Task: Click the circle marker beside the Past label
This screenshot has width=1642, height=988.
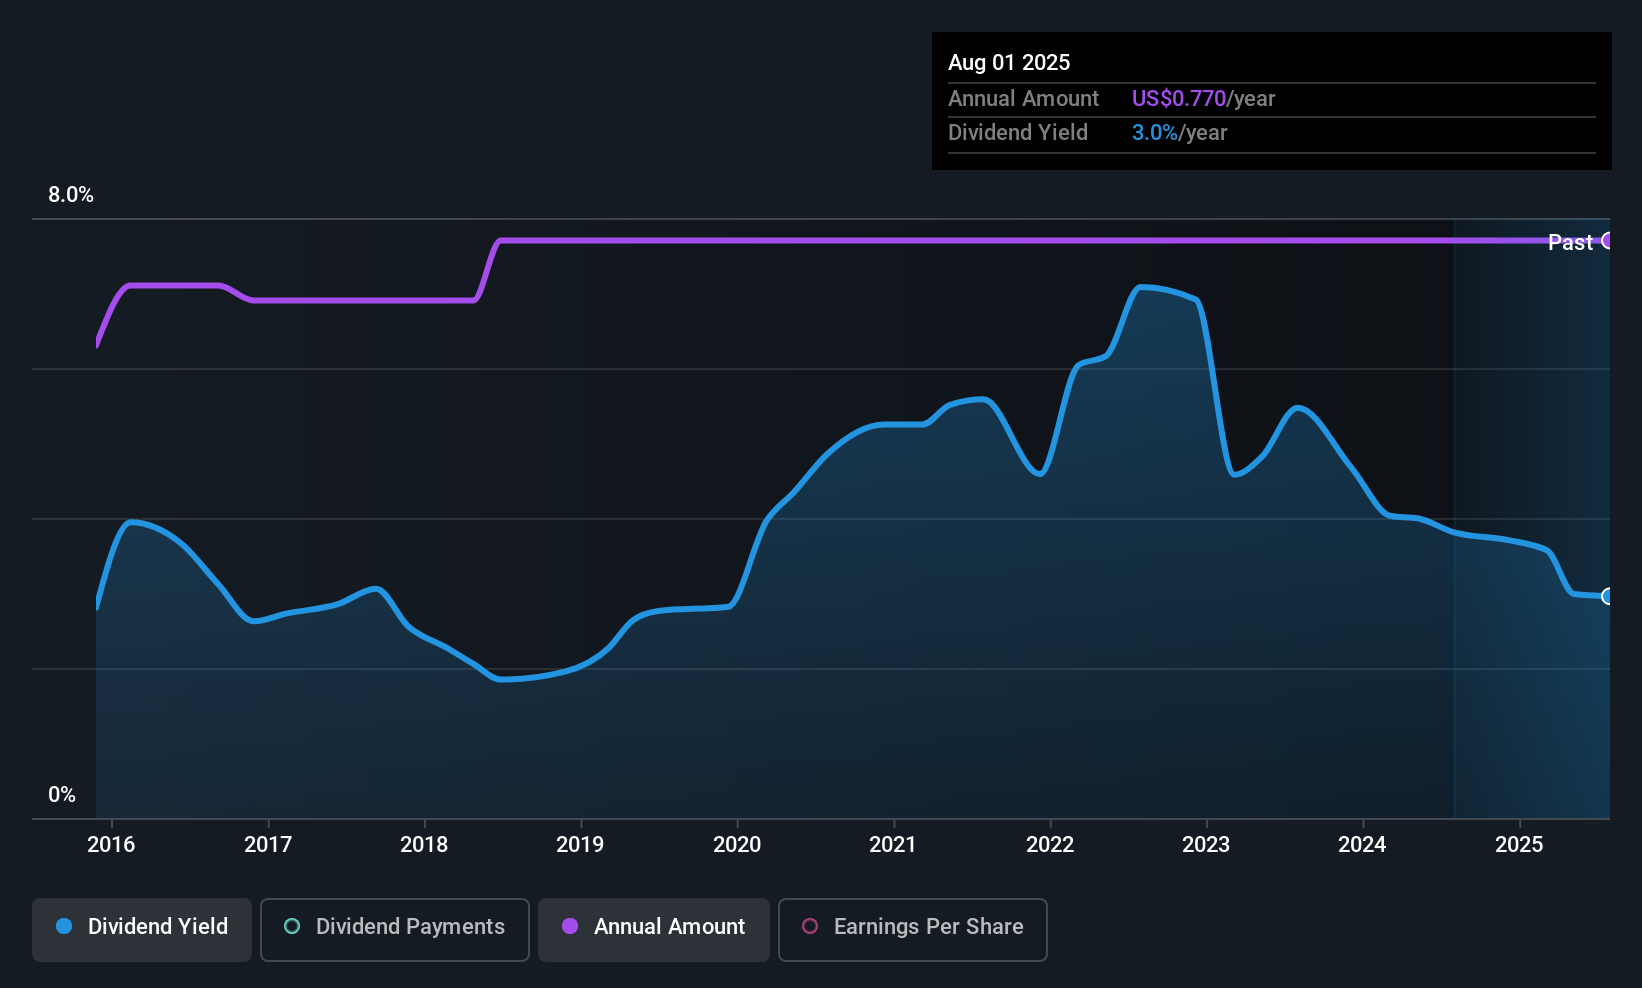Action: [1608, 241]
